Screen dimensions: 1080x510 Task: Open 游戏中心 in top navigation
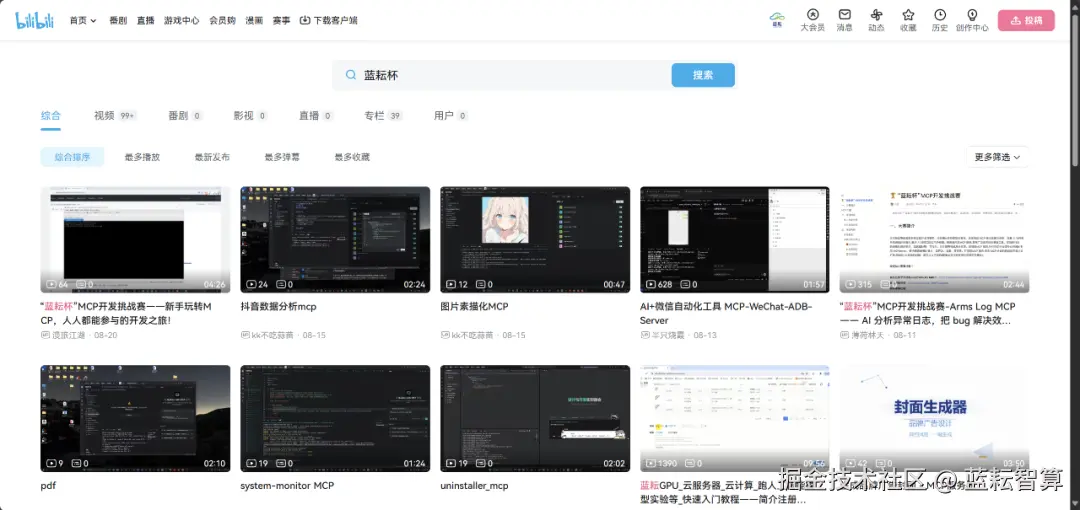[x=181, y=21]
